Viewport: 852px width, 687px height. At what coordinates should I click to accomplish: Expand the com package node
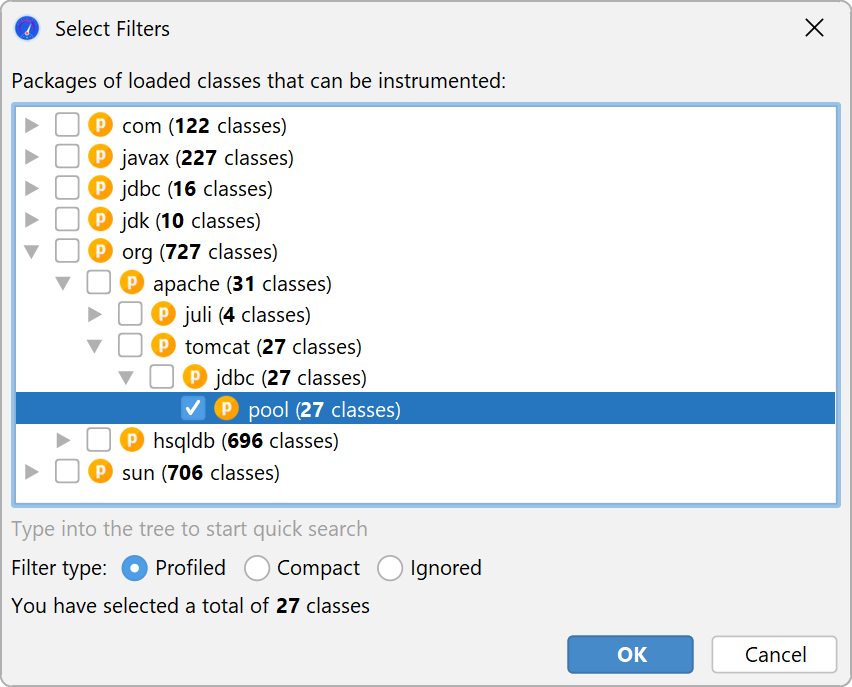coord(32,126)
